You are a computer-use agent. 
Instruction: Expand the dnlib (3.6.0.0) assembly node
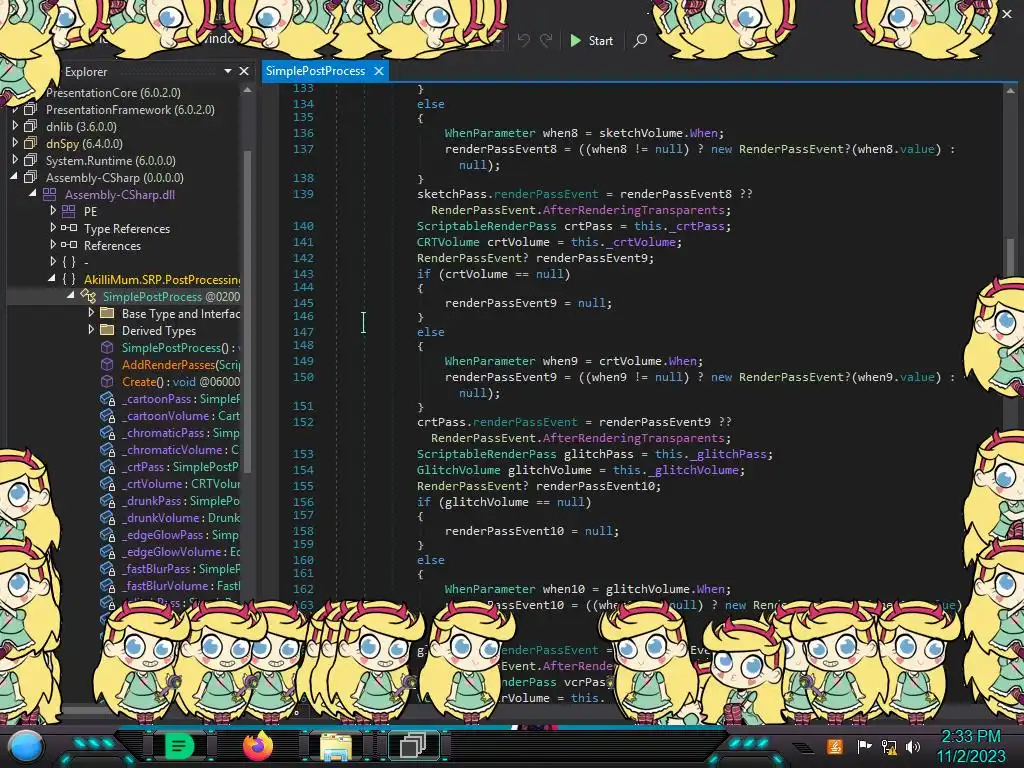click(15, 126)
